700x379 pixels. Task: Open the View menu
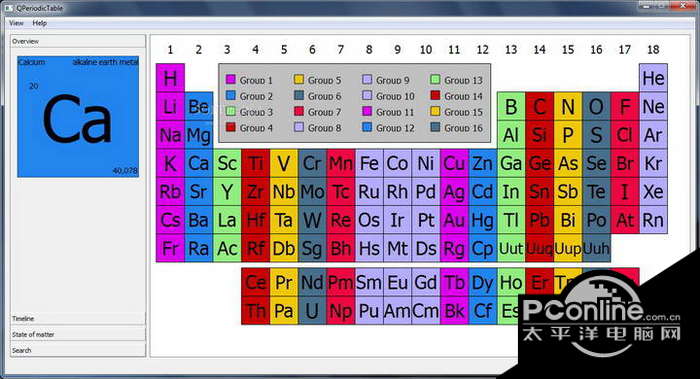pos(16,23)
